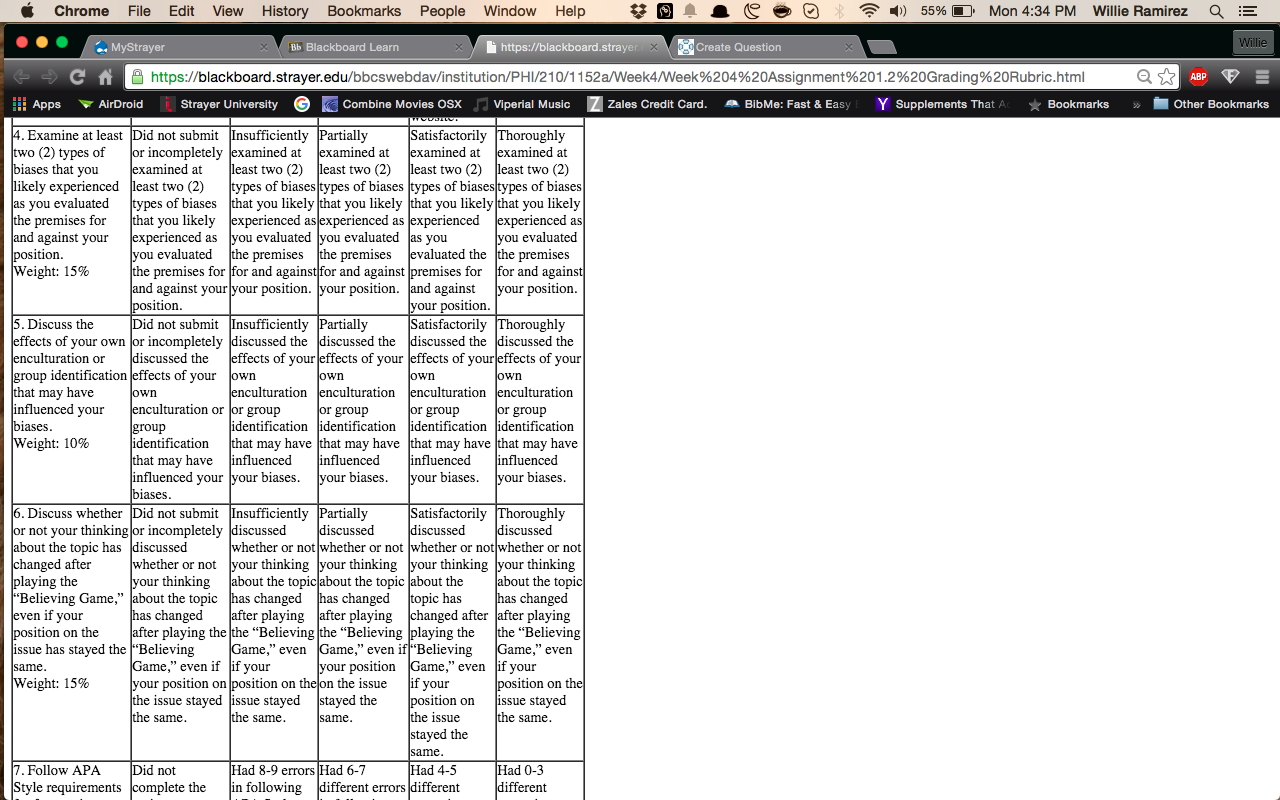Open the battery status showing 55%

click(x=947, y=11)
